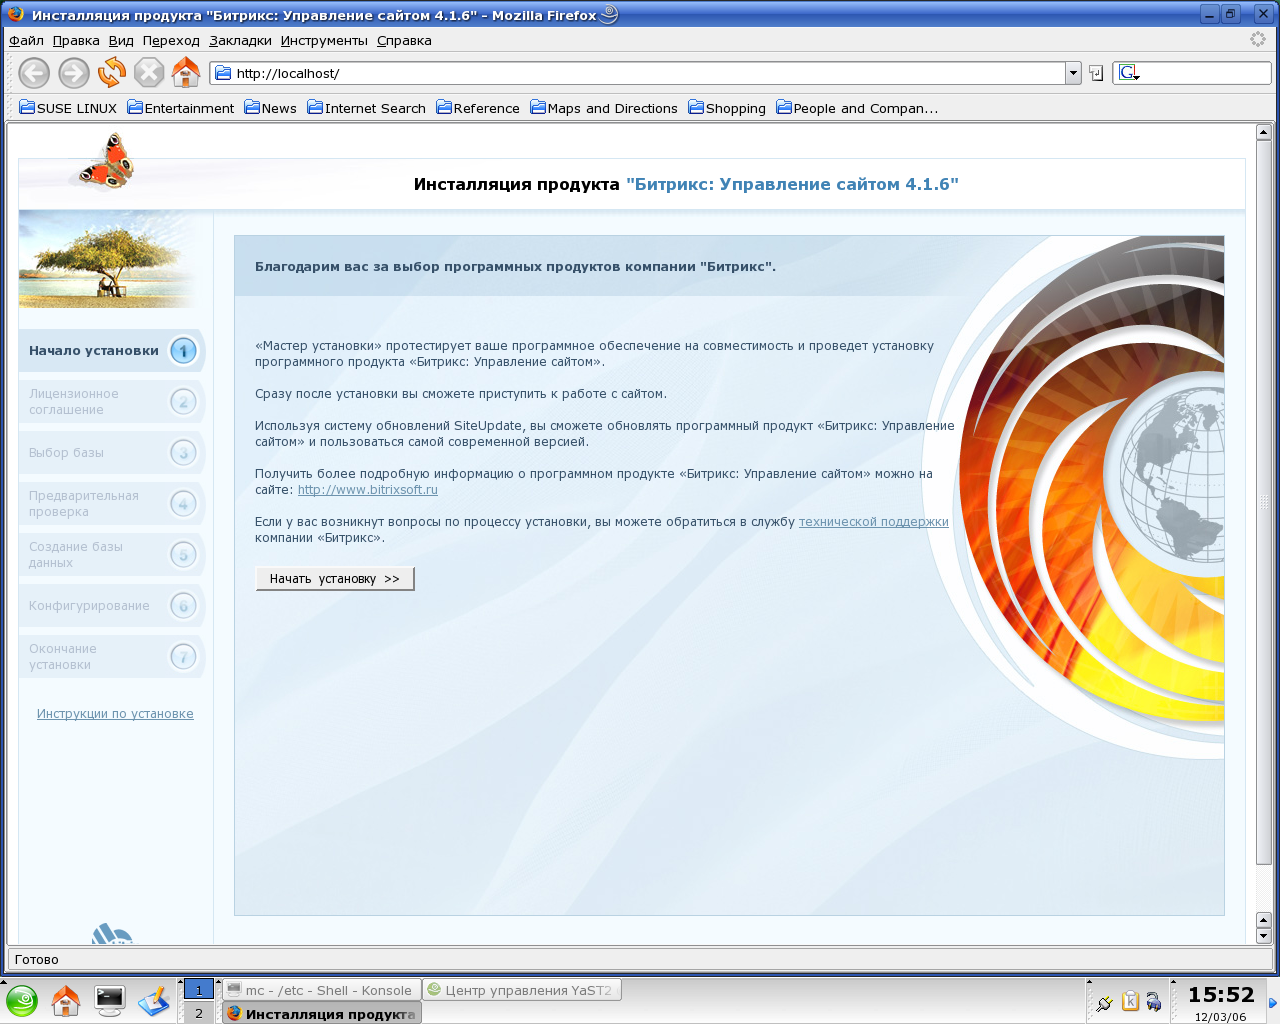Image resolution: width=1280 pixels, height=1024 pixels.
Task: Switch to Инсталляция продукта taskbar entry
Action: coord(320,1013)
